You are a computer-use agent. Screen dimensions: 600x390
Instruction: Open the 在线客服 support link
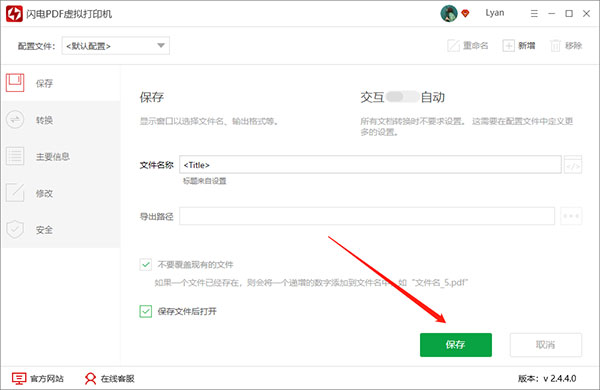tap(110, 379)
